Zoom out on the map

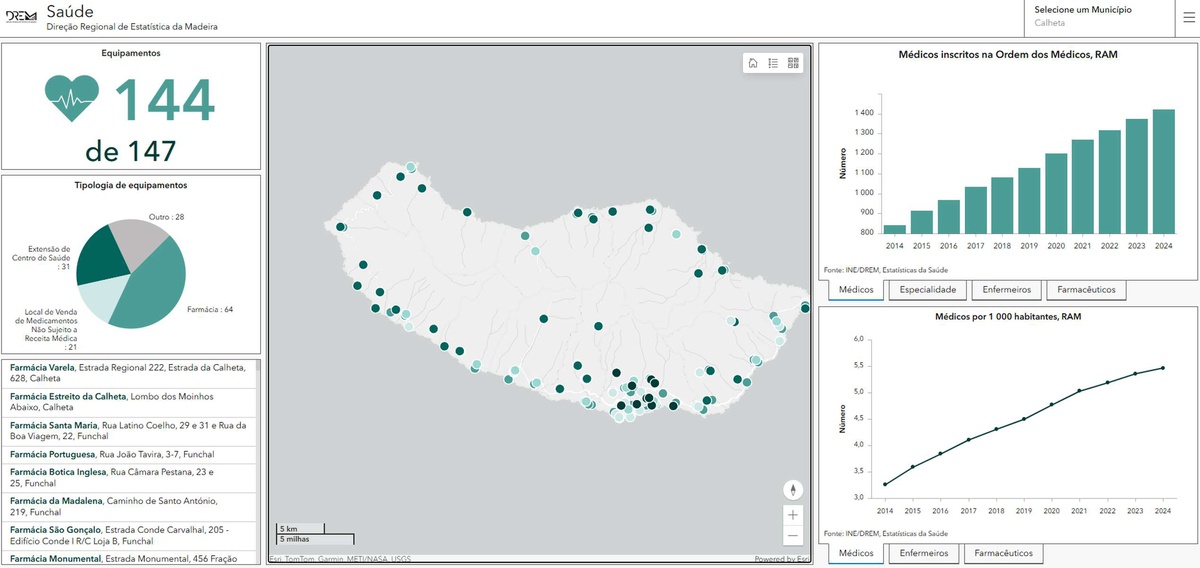click(x=793, y=535)
